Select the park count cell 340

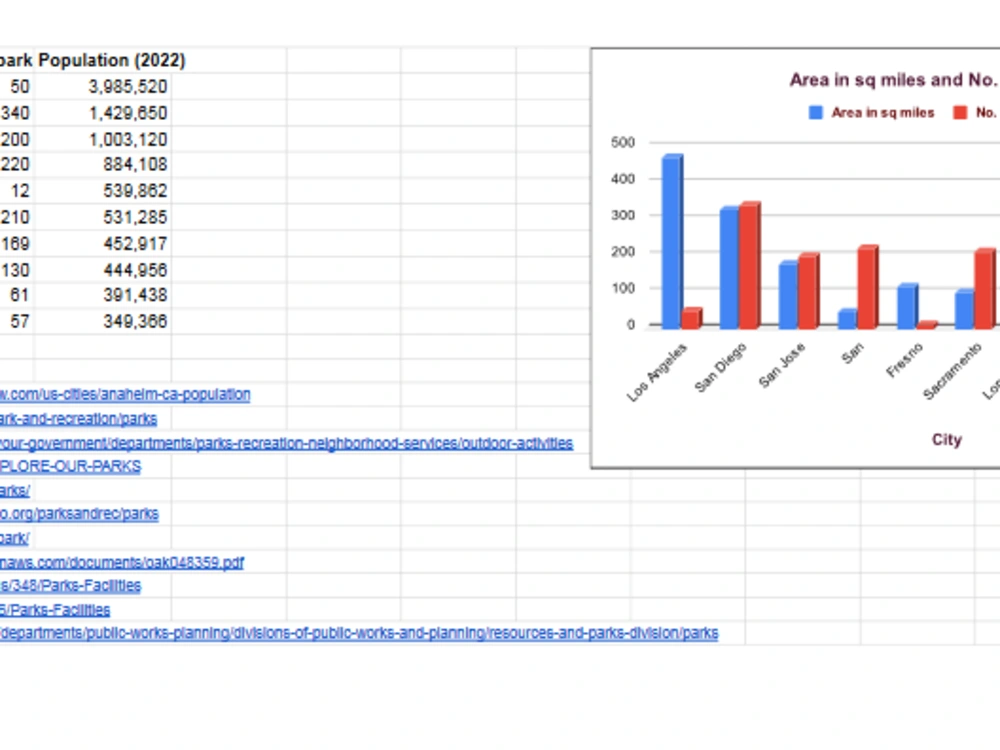[x=17, y=113]
